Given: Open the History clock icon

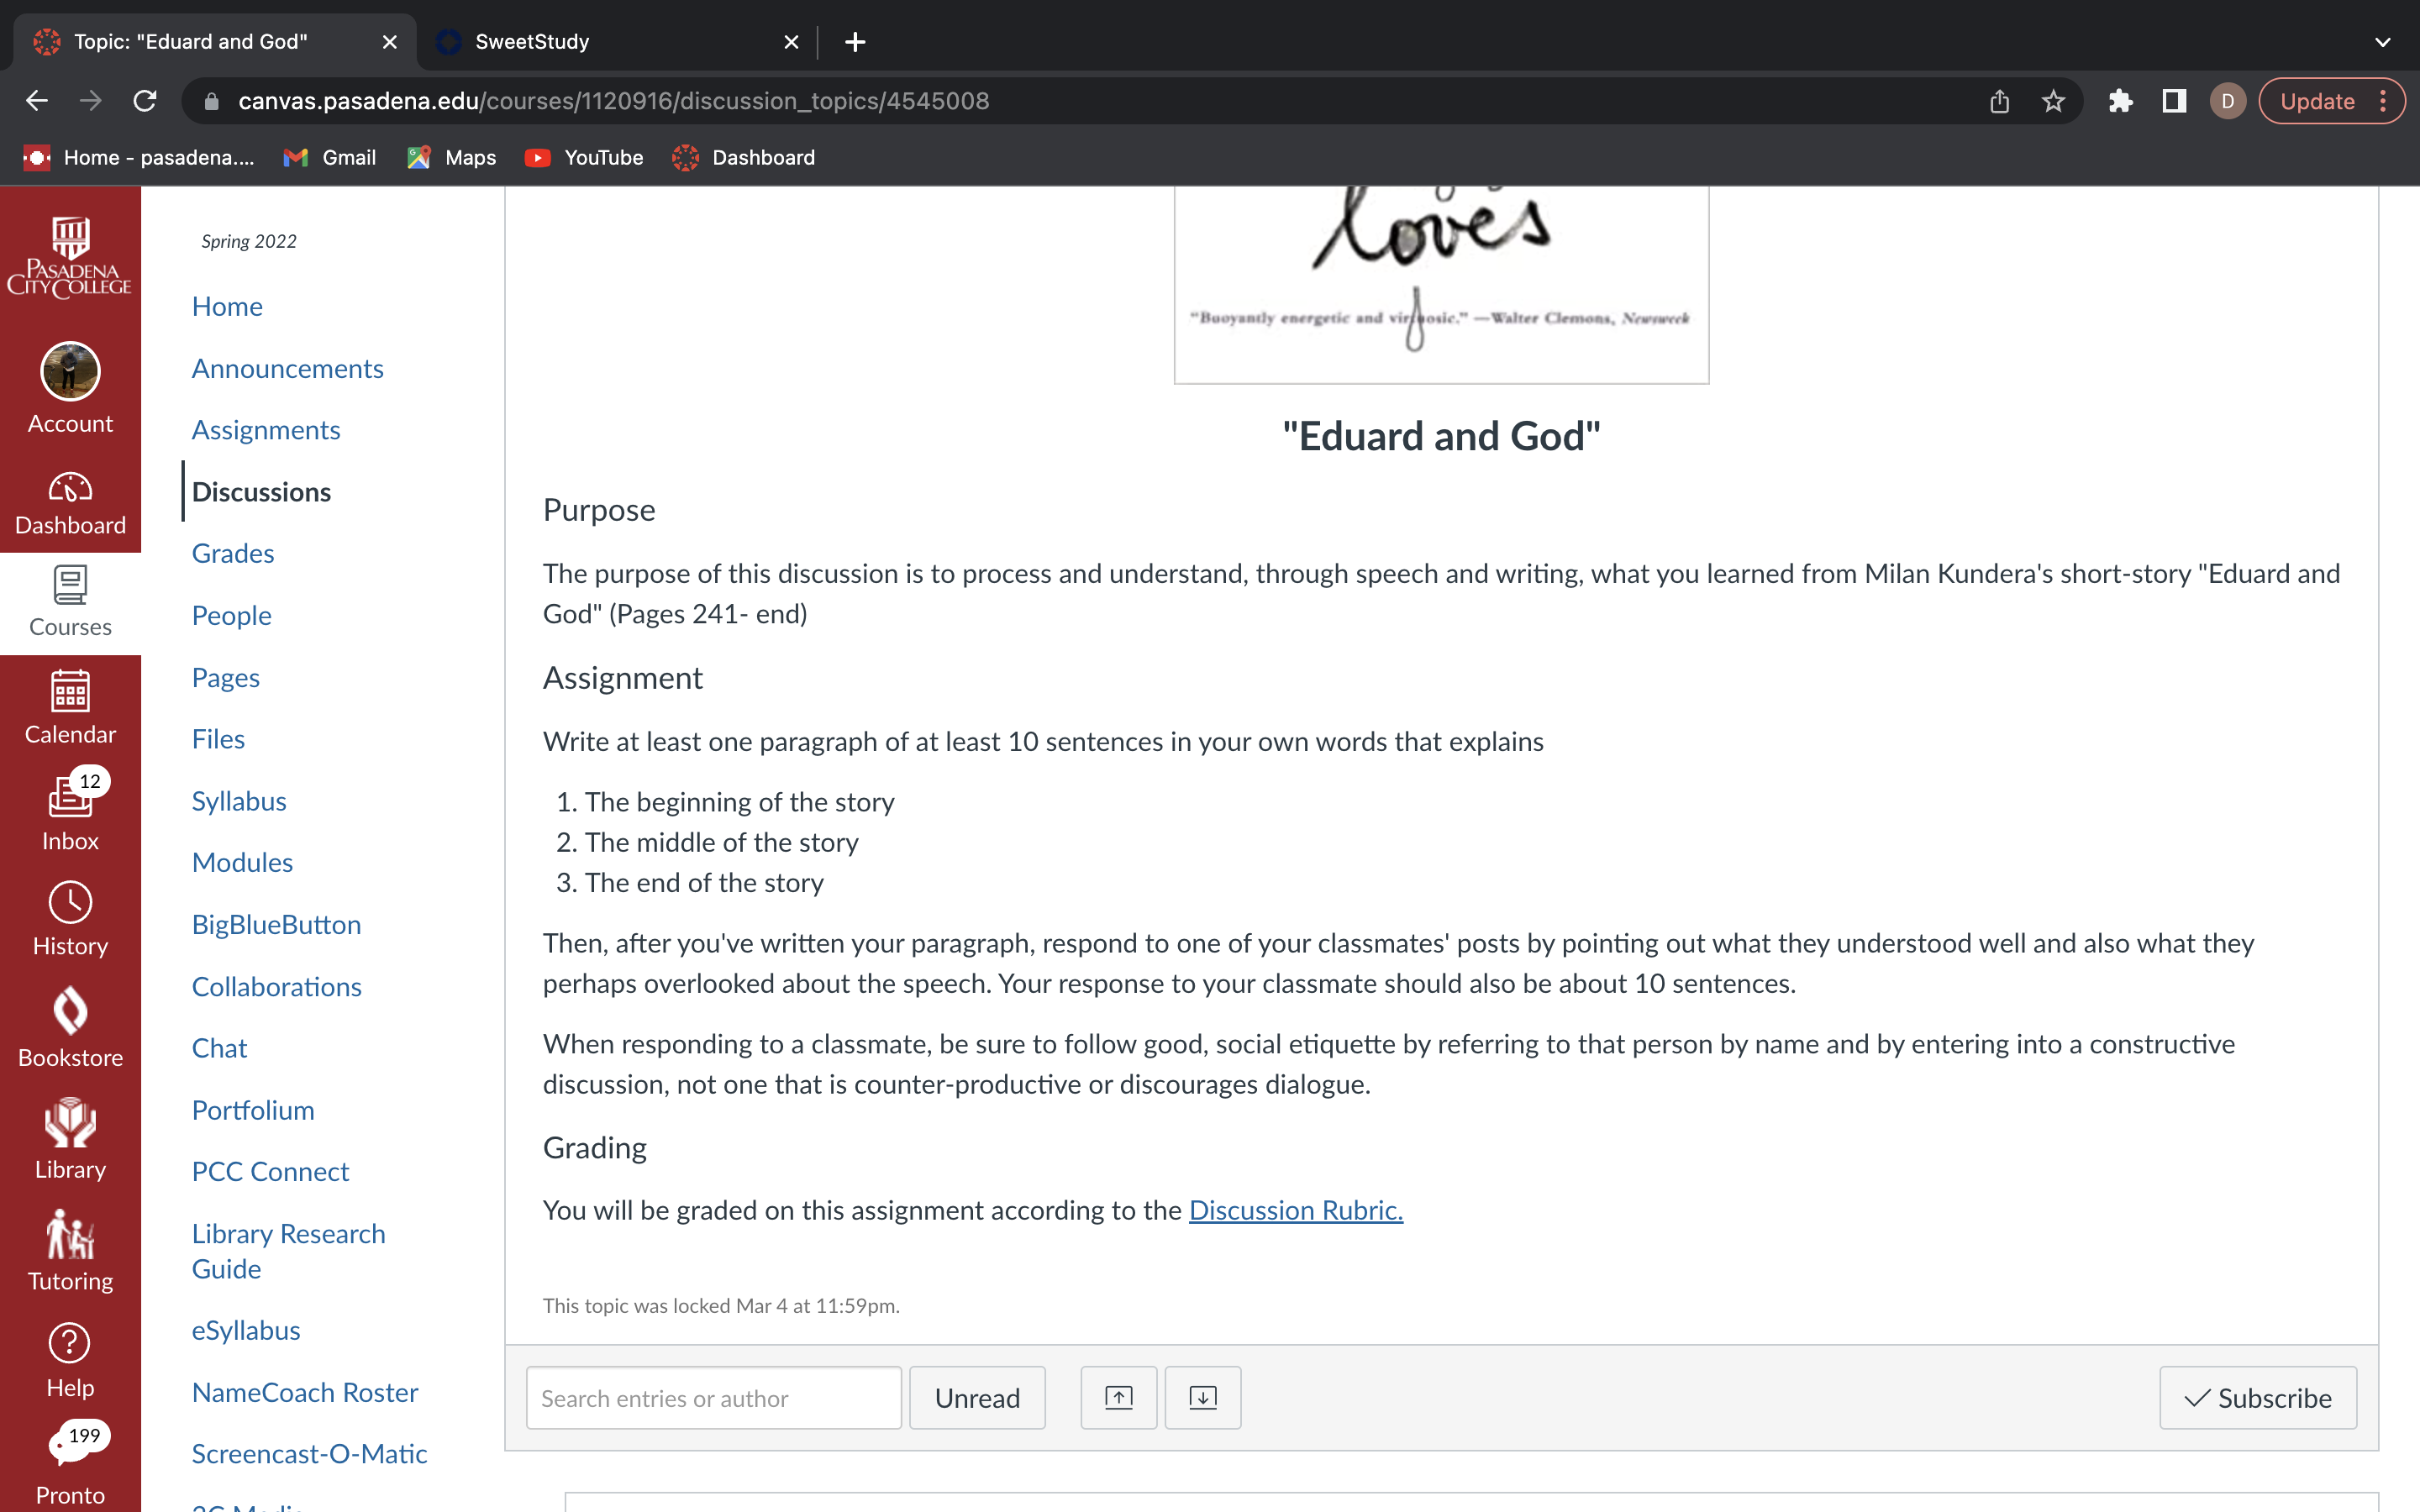Looking at the screenshot, I should click(x=70, y=902).
